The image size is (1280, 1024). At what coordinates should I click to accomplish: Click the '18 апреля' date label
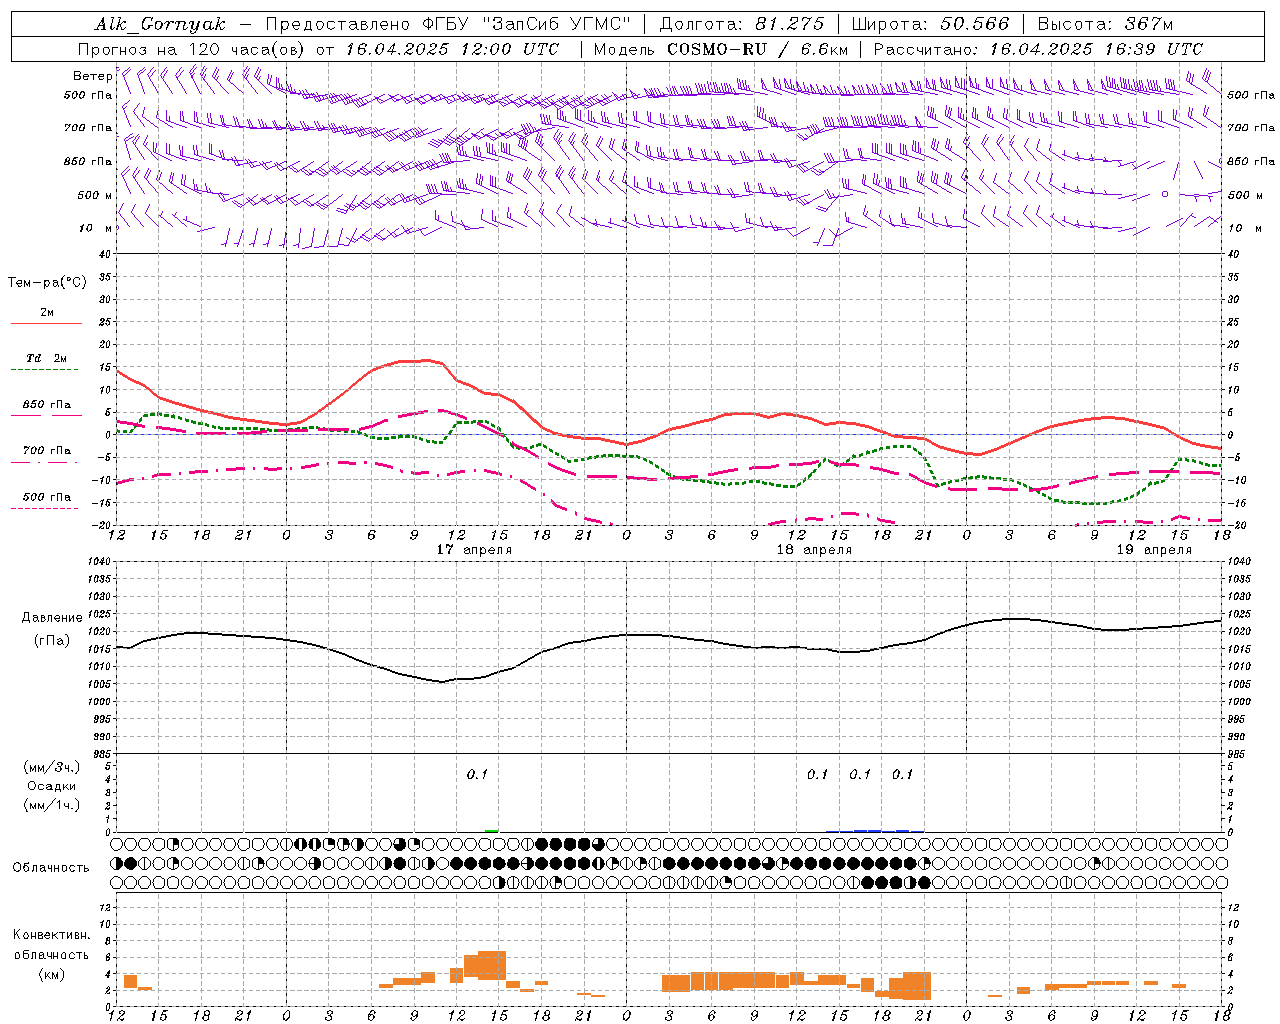click(x=814, y=550)
